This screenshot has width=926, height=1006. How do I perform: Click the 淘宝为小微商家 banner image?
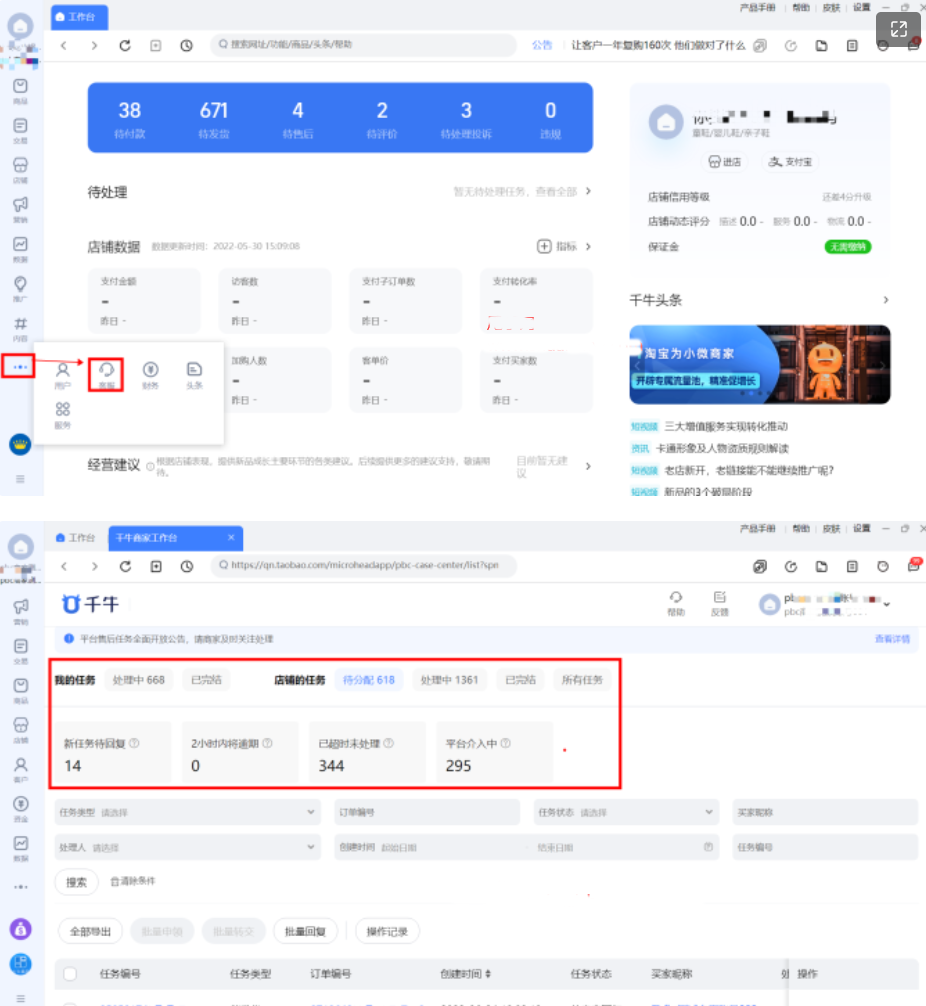759,364
